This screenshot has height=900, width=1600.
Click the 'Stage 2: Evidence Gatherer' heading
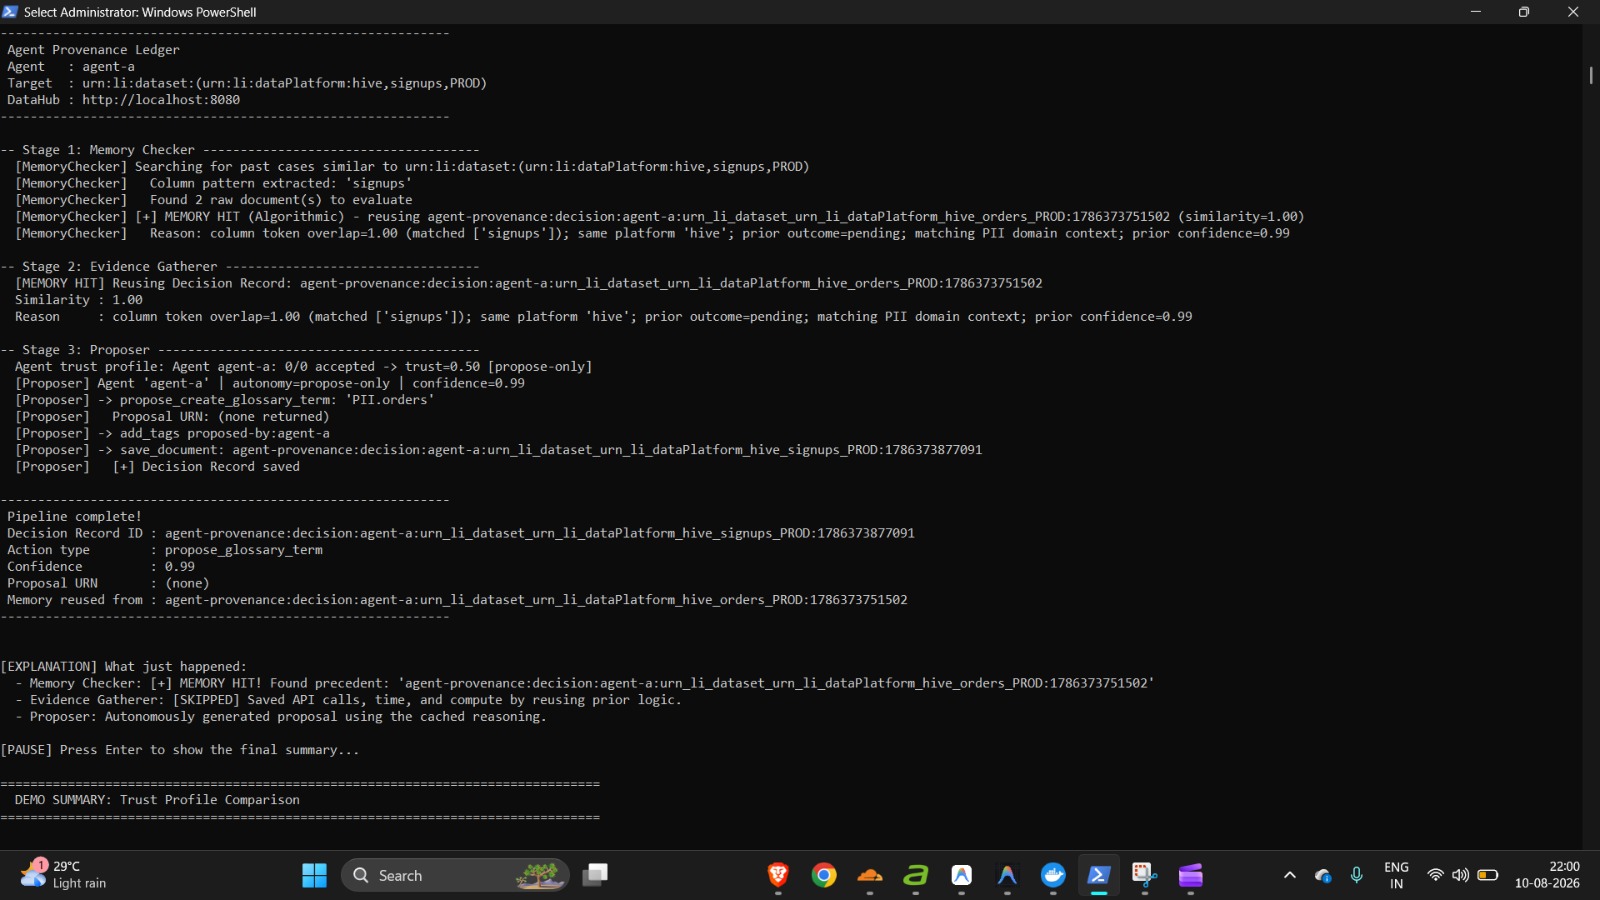tap(119, 267)
